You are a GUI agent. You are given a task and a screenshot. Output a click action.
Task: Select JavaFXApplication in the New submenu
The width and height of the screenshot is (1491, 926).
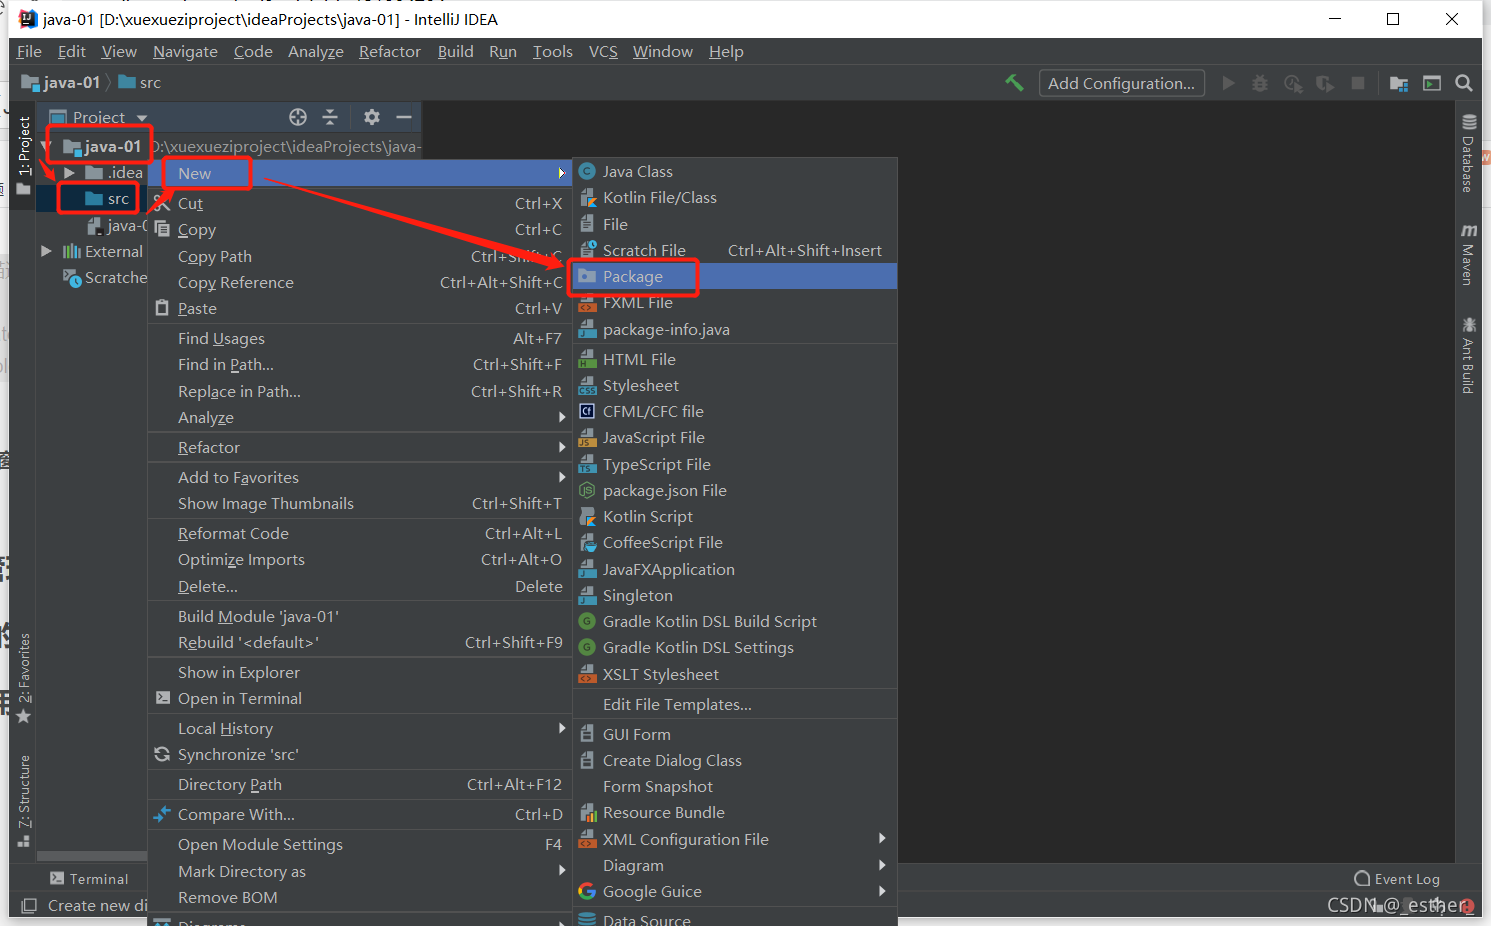[x=735, y=569]
